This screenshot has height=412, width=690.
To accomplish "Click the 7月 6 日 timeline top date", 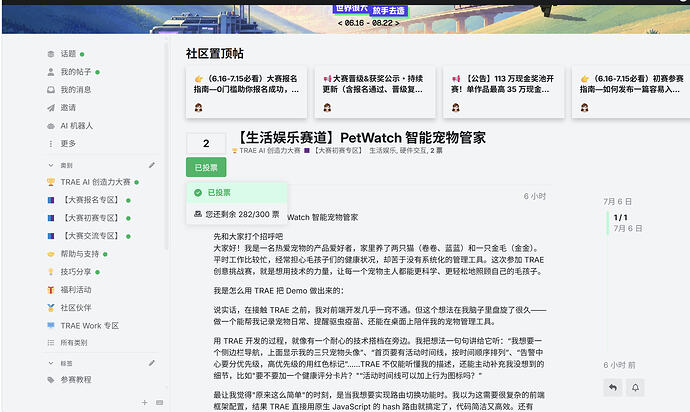I will (x=617, y=202).
